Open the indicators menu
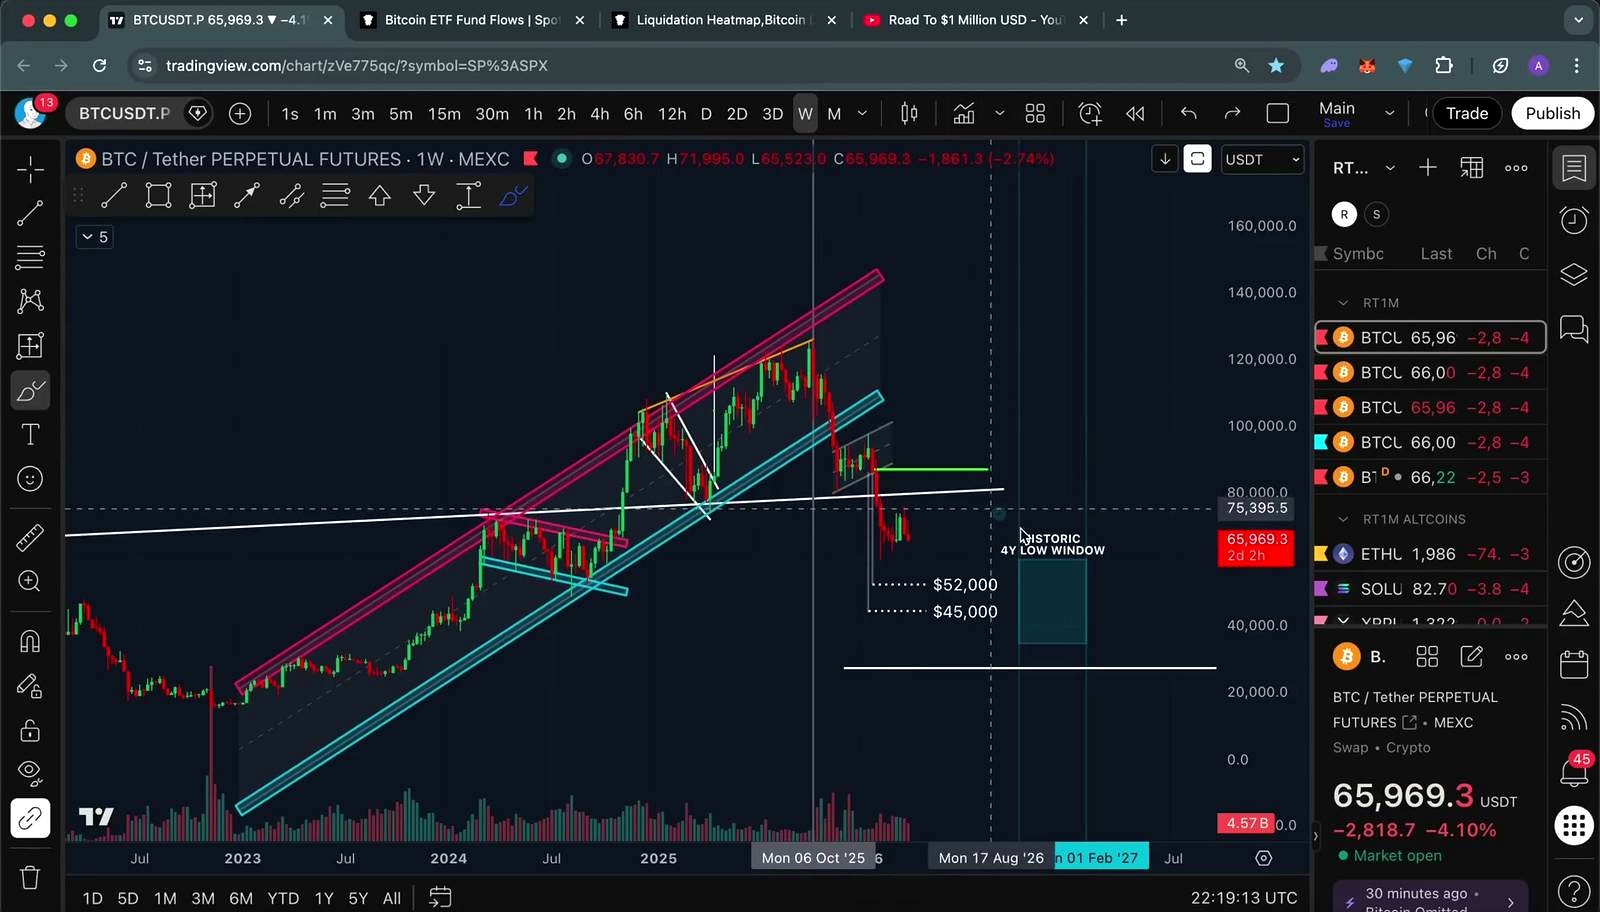Viewport: 1600px width, 912px height. 964,114
